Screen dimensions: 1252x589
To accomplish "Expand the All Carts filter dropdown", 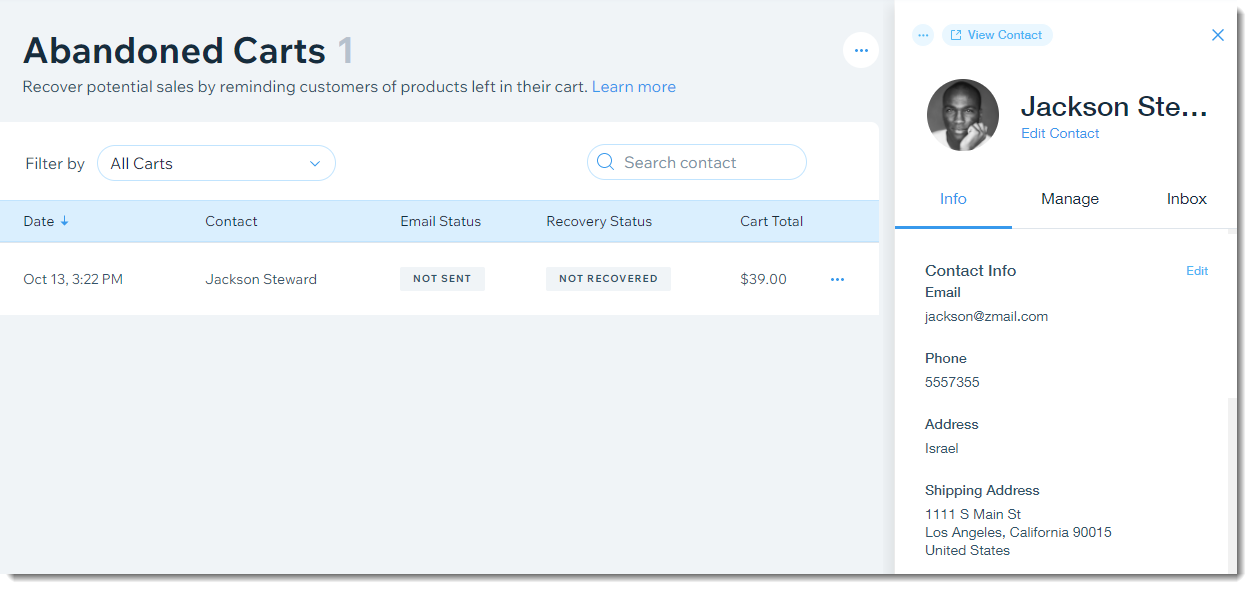I will pos(216,163).
